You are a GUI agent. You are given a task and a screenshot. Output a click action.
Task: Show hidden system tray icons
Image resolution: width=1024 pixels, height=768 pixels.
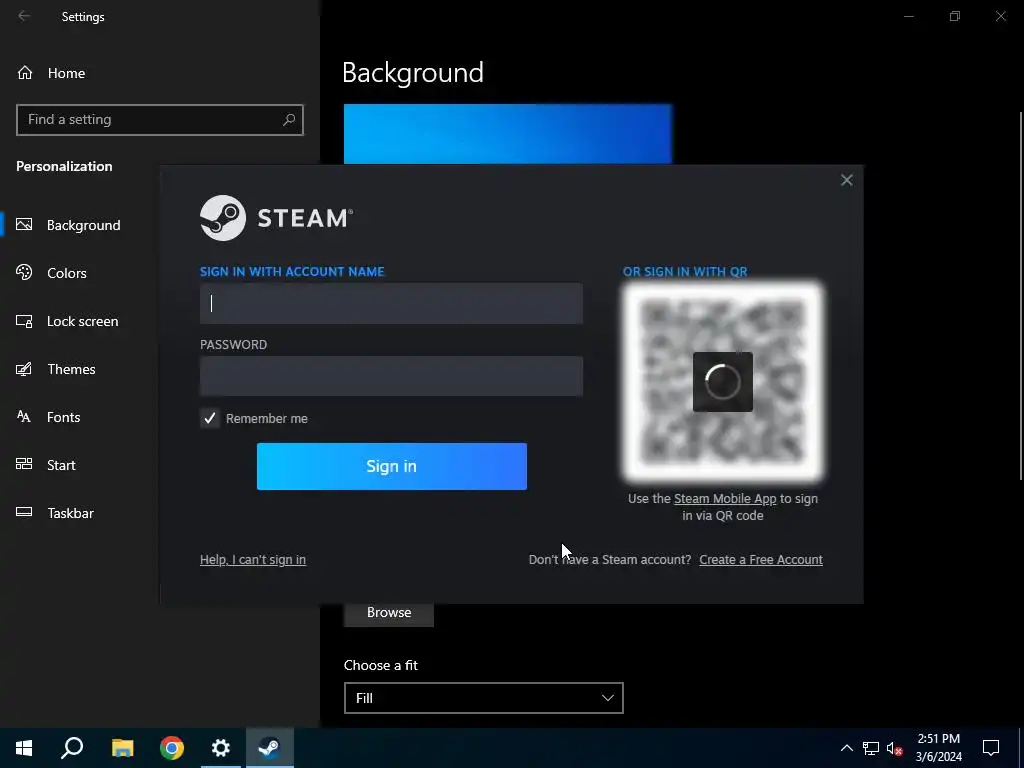pos(846,748)
